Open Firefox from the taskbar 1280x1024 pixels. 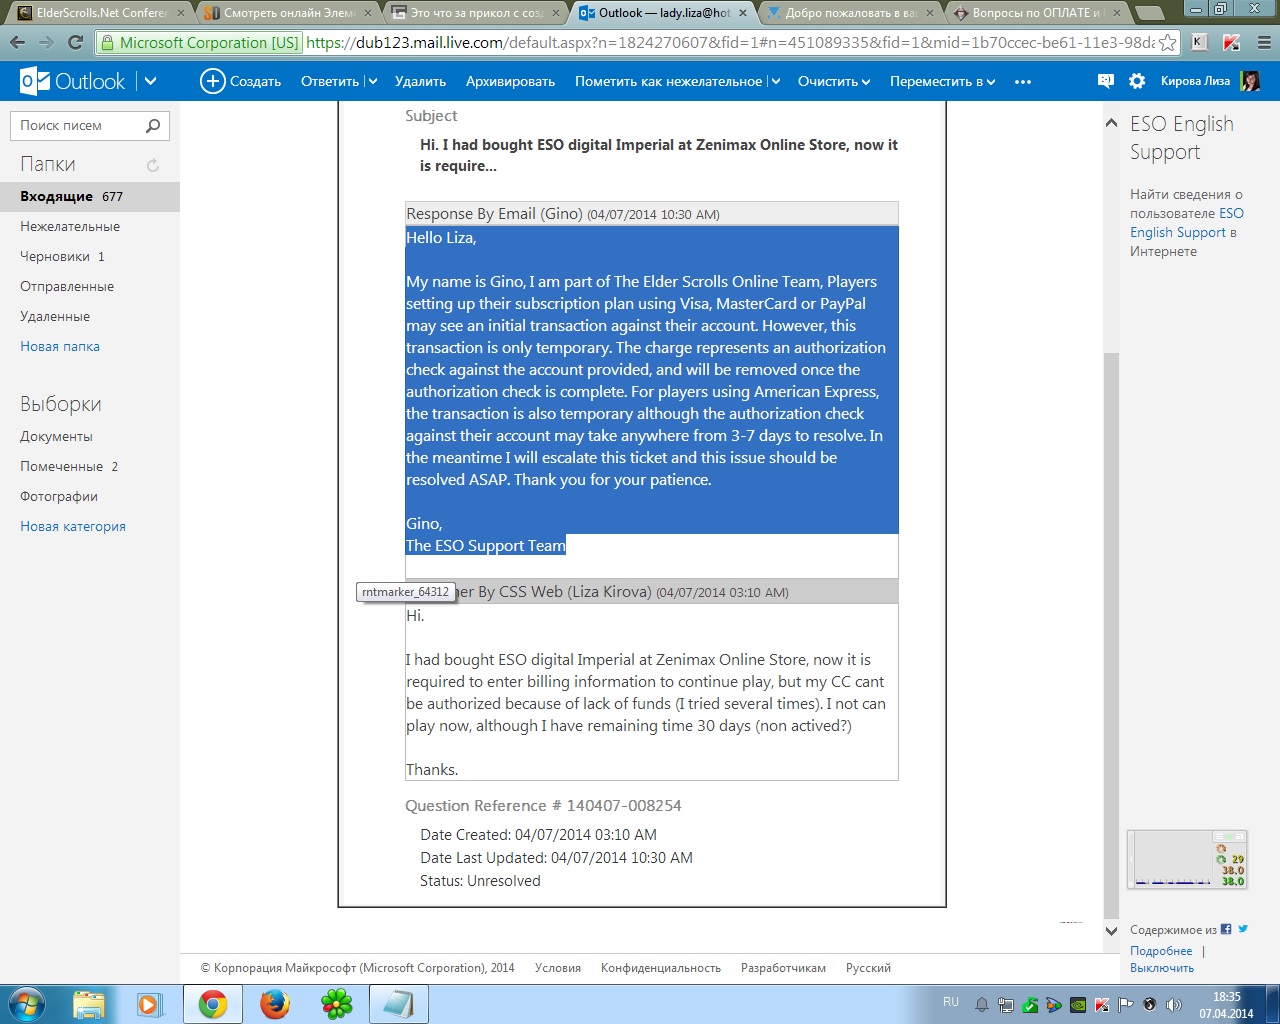point(274,1004)
